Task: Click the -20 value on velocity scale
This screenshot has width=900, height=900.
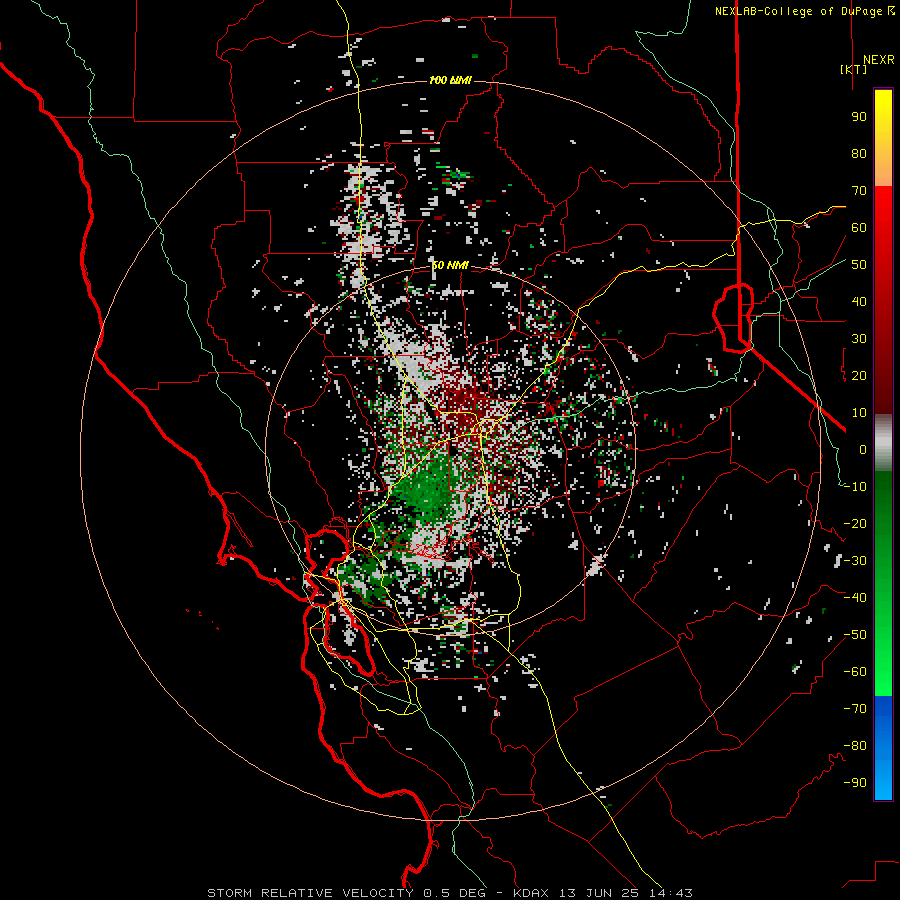Action: (x=855, y=524)
